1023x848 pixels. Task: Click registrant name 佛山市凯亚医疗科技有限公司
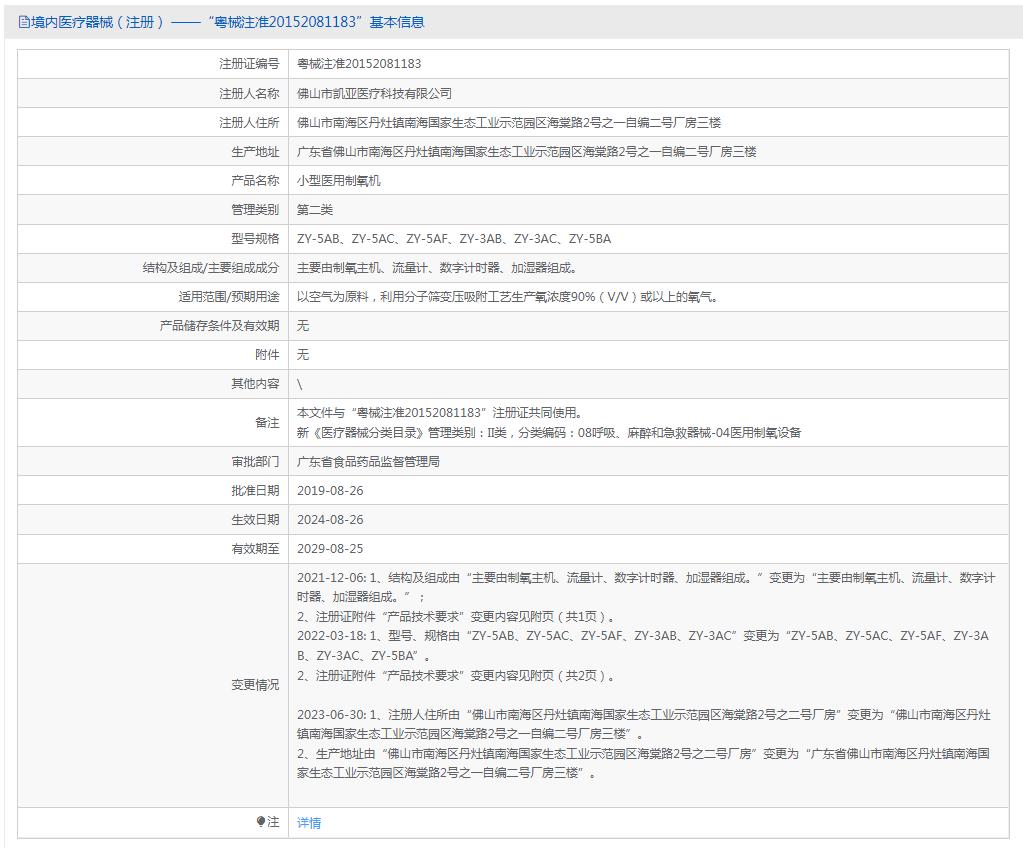[374, 93]
